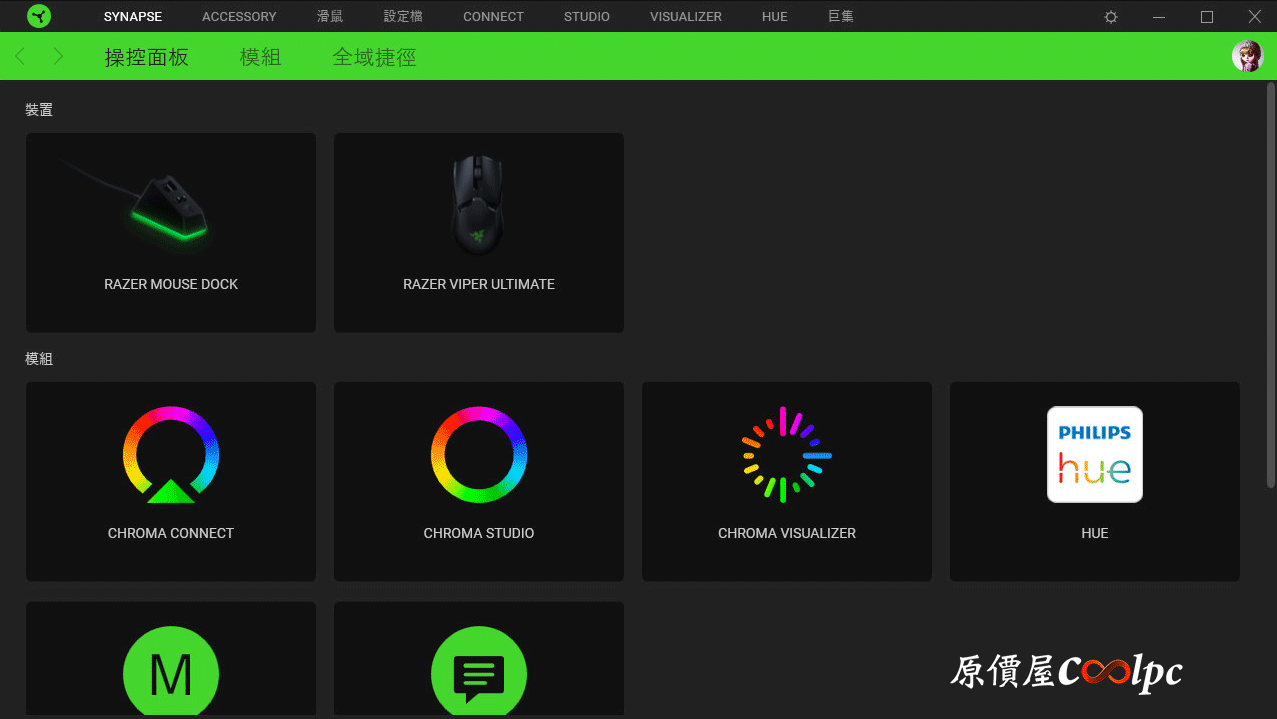The width and height of the screenshot is (1277, 719).
Task: Click the Razer Viper Ultimate mouse image
Action: pos(479,205)
